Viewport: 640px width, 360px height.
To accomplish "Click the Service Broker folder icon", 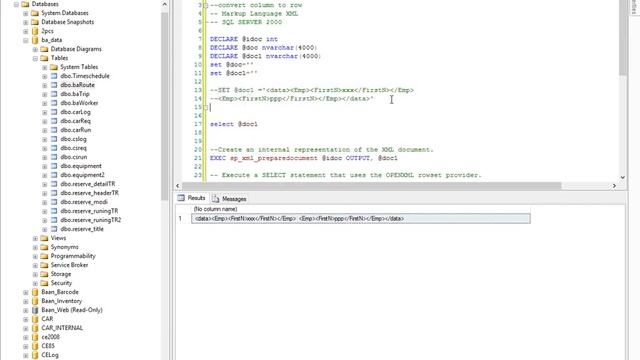I will coord(44,265).
